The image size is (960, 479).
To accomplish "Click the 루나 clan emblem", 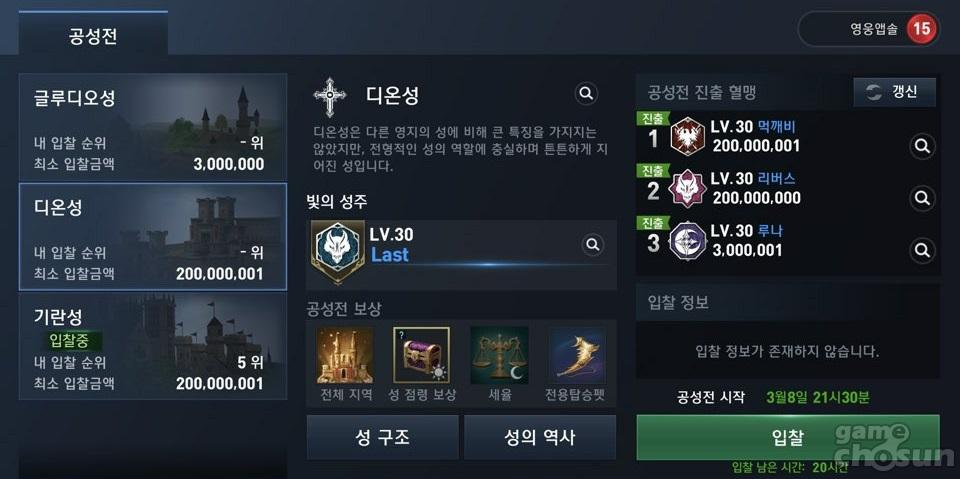I will (x=688, y=241).
